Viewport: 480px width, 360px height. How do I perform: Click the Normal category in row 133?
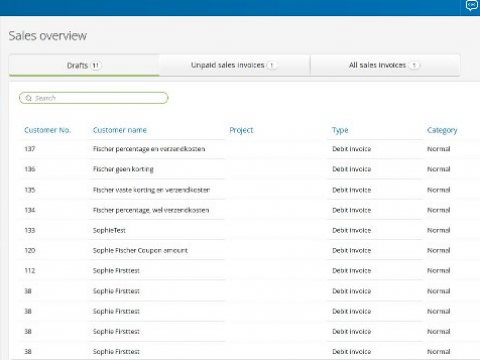pyautogui.click(x=439, y=230)
